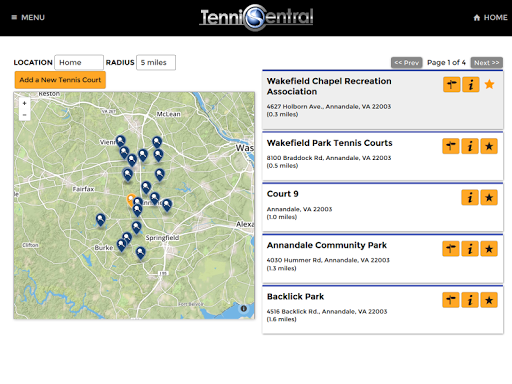
Task: Open map attribution info icon
Action: point(244,309)
